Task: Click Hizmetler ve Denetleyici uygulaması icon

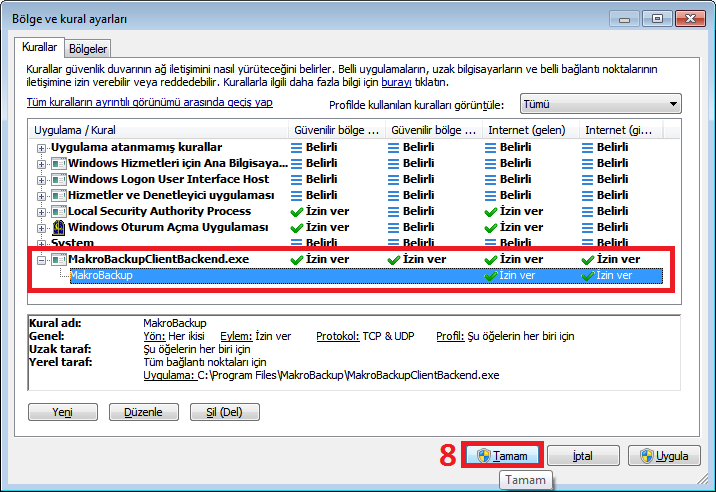Action: coord(58,196)
